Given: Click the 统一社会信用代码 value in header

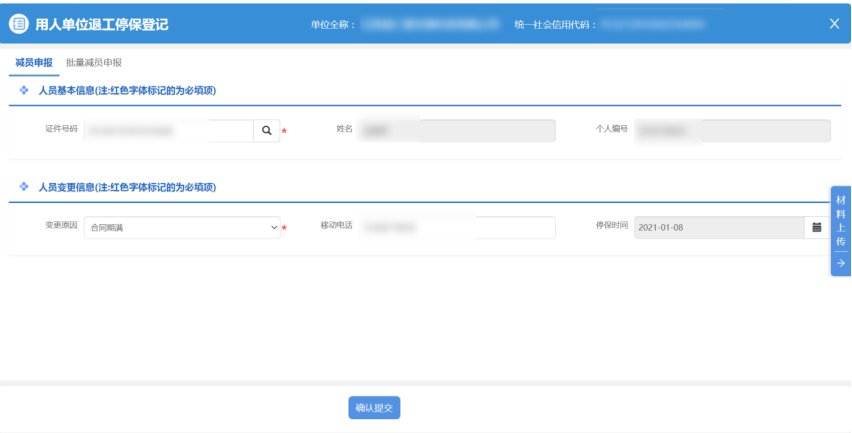Looking at the screenshot, I should (x=660, y=24).
